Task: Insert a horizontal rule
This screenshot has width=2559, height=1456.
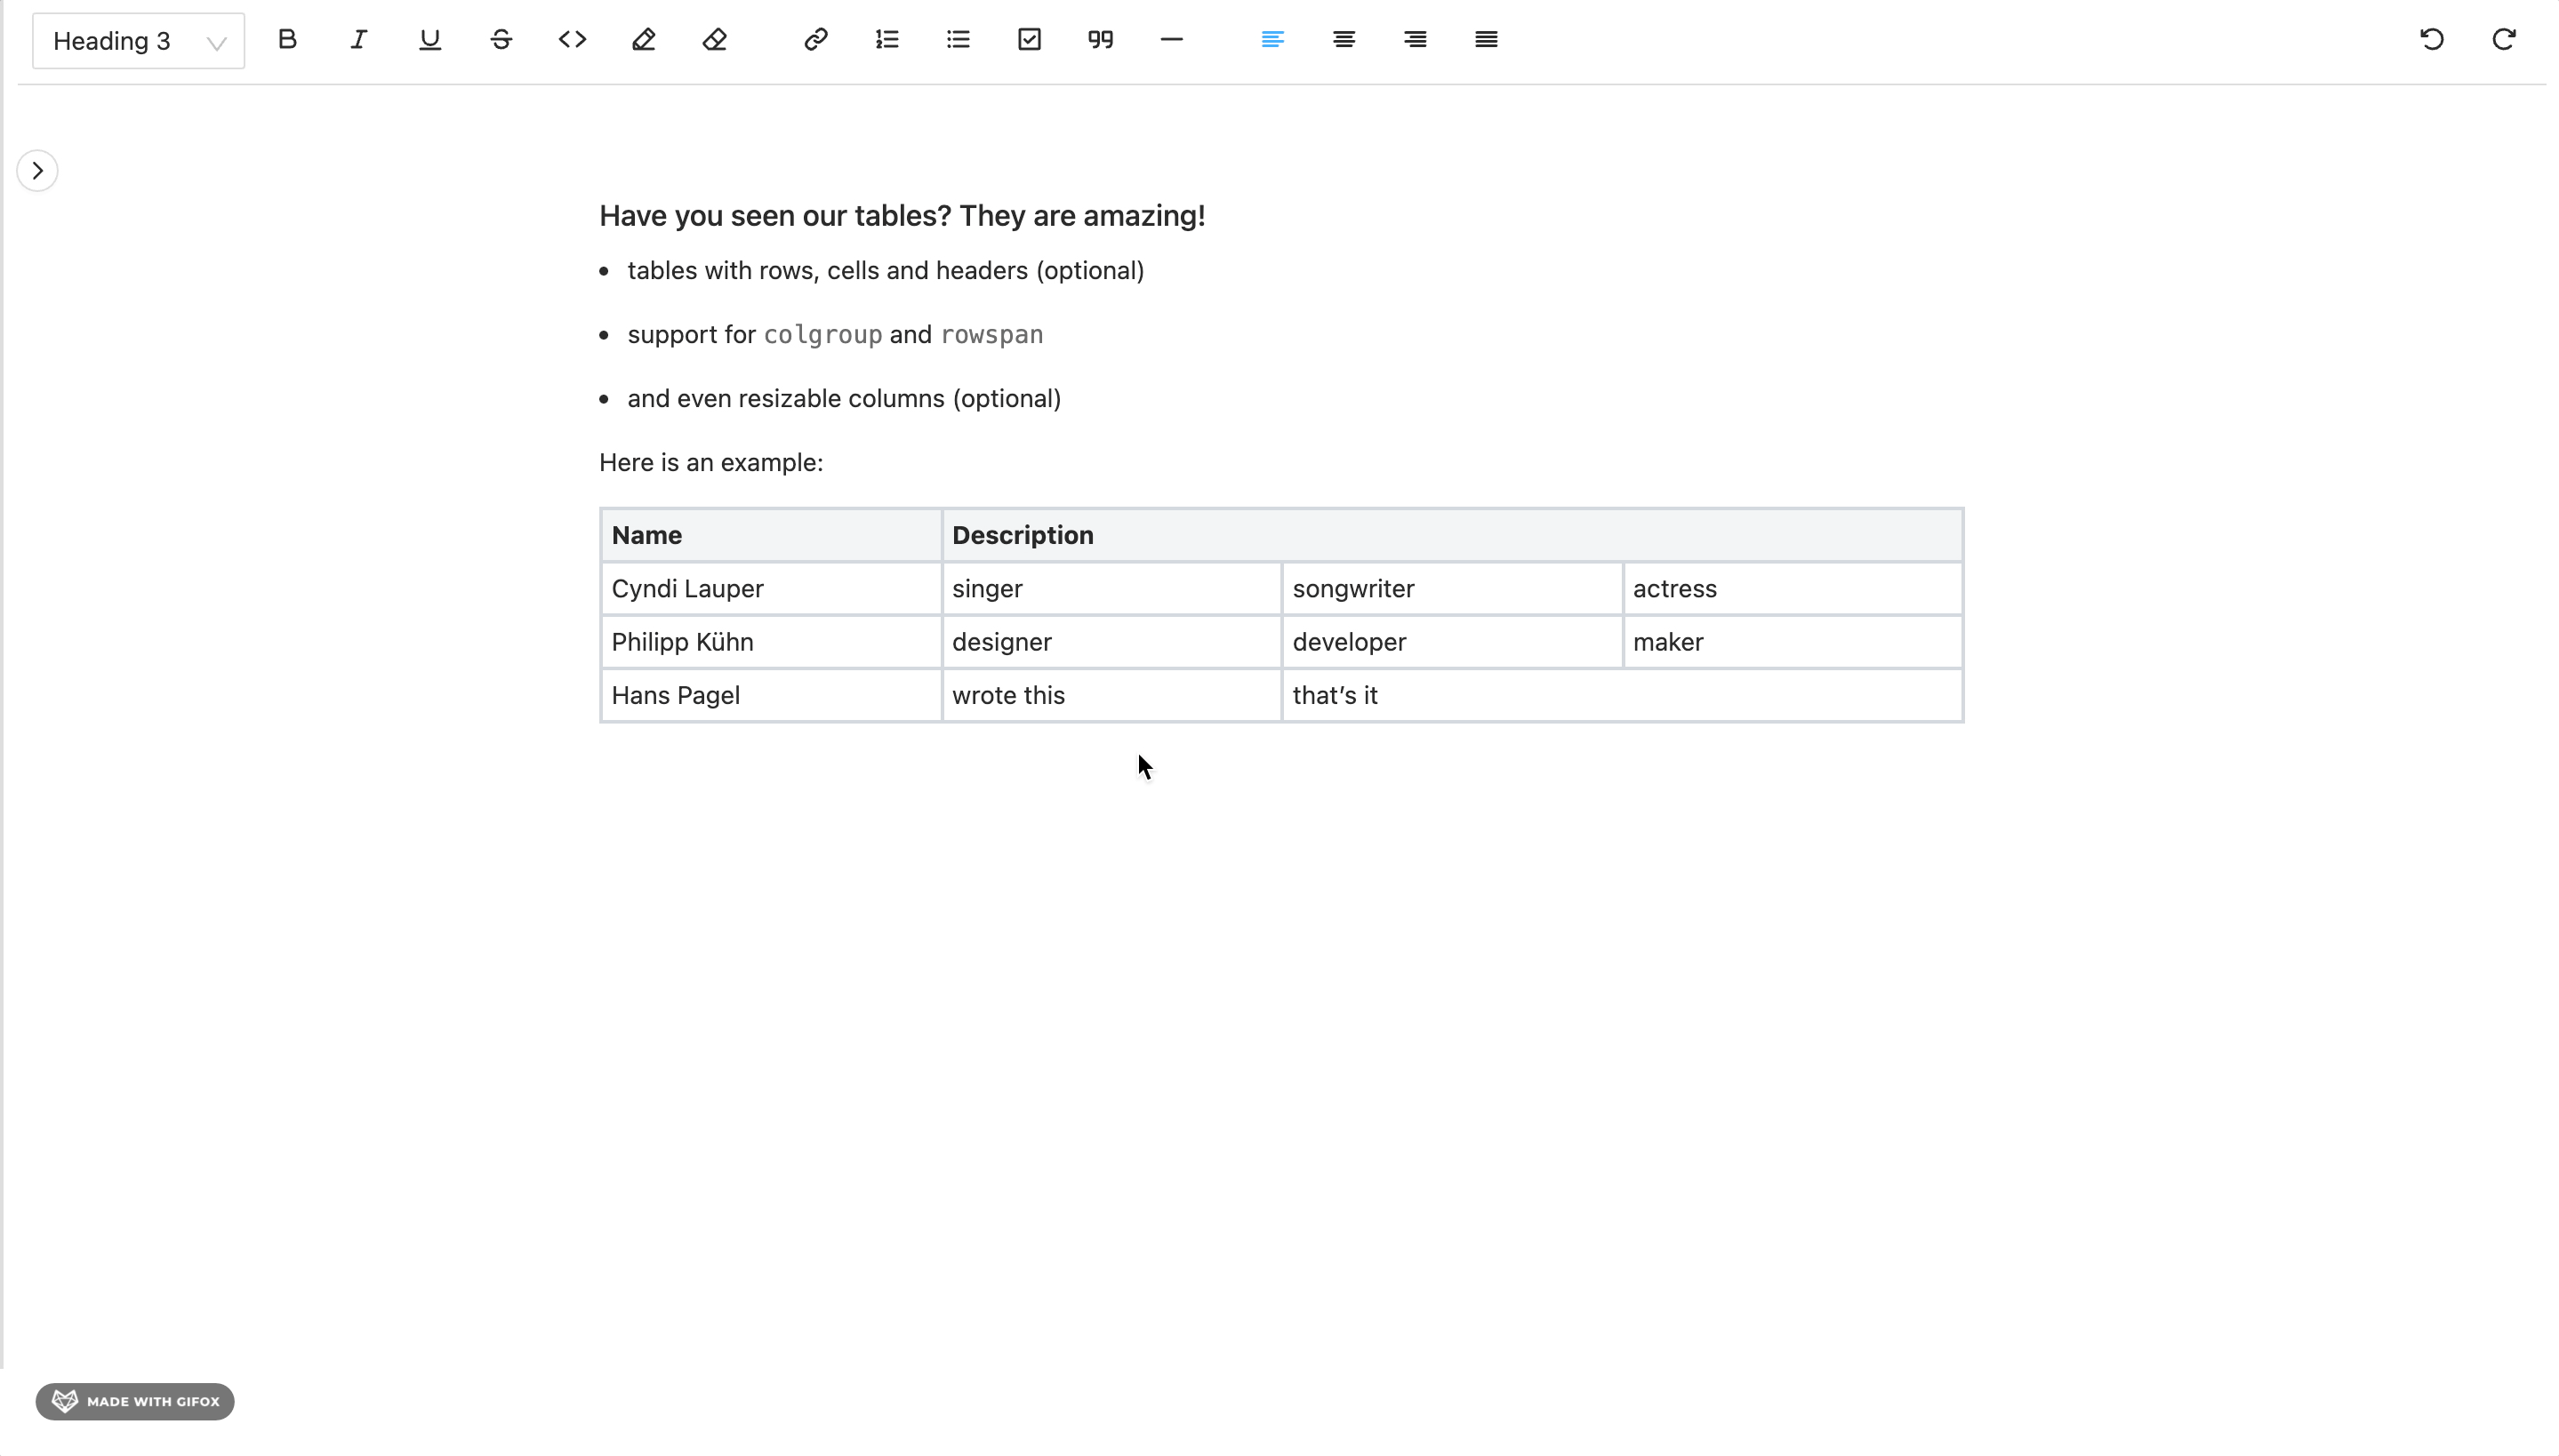Action: [1170, 40]
